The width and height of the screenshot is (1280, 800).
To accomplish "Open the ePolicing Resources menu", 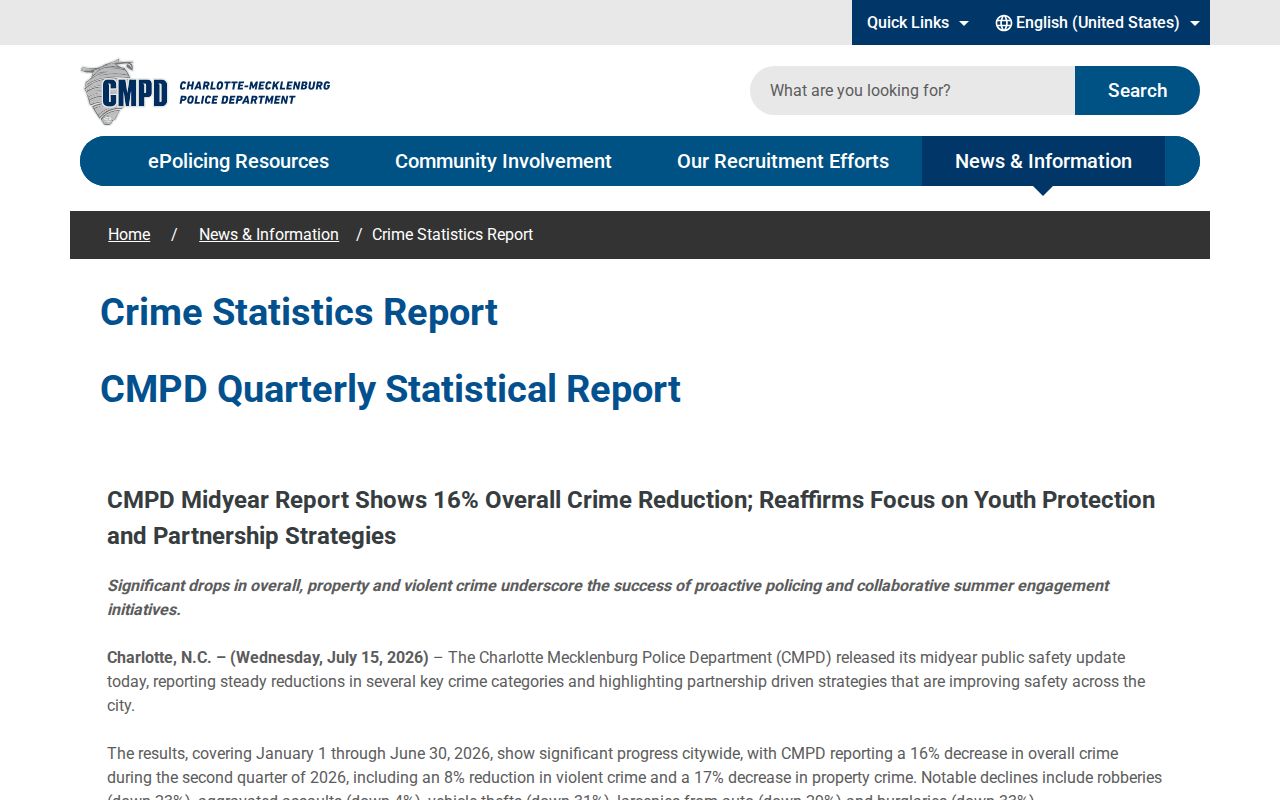I will (238, 161).
